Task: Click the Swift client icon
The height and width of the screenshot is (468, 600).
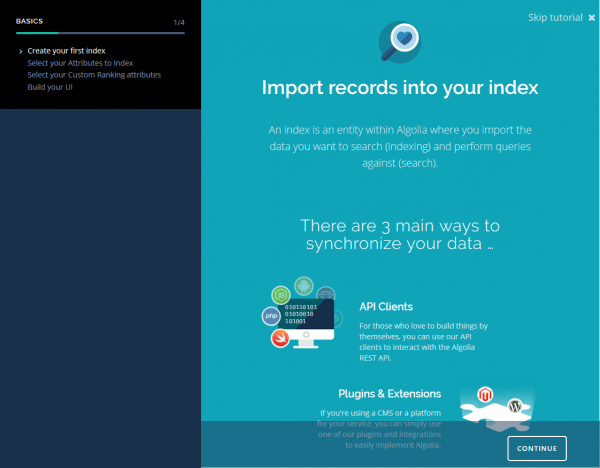Action: [x=280, y=338]
